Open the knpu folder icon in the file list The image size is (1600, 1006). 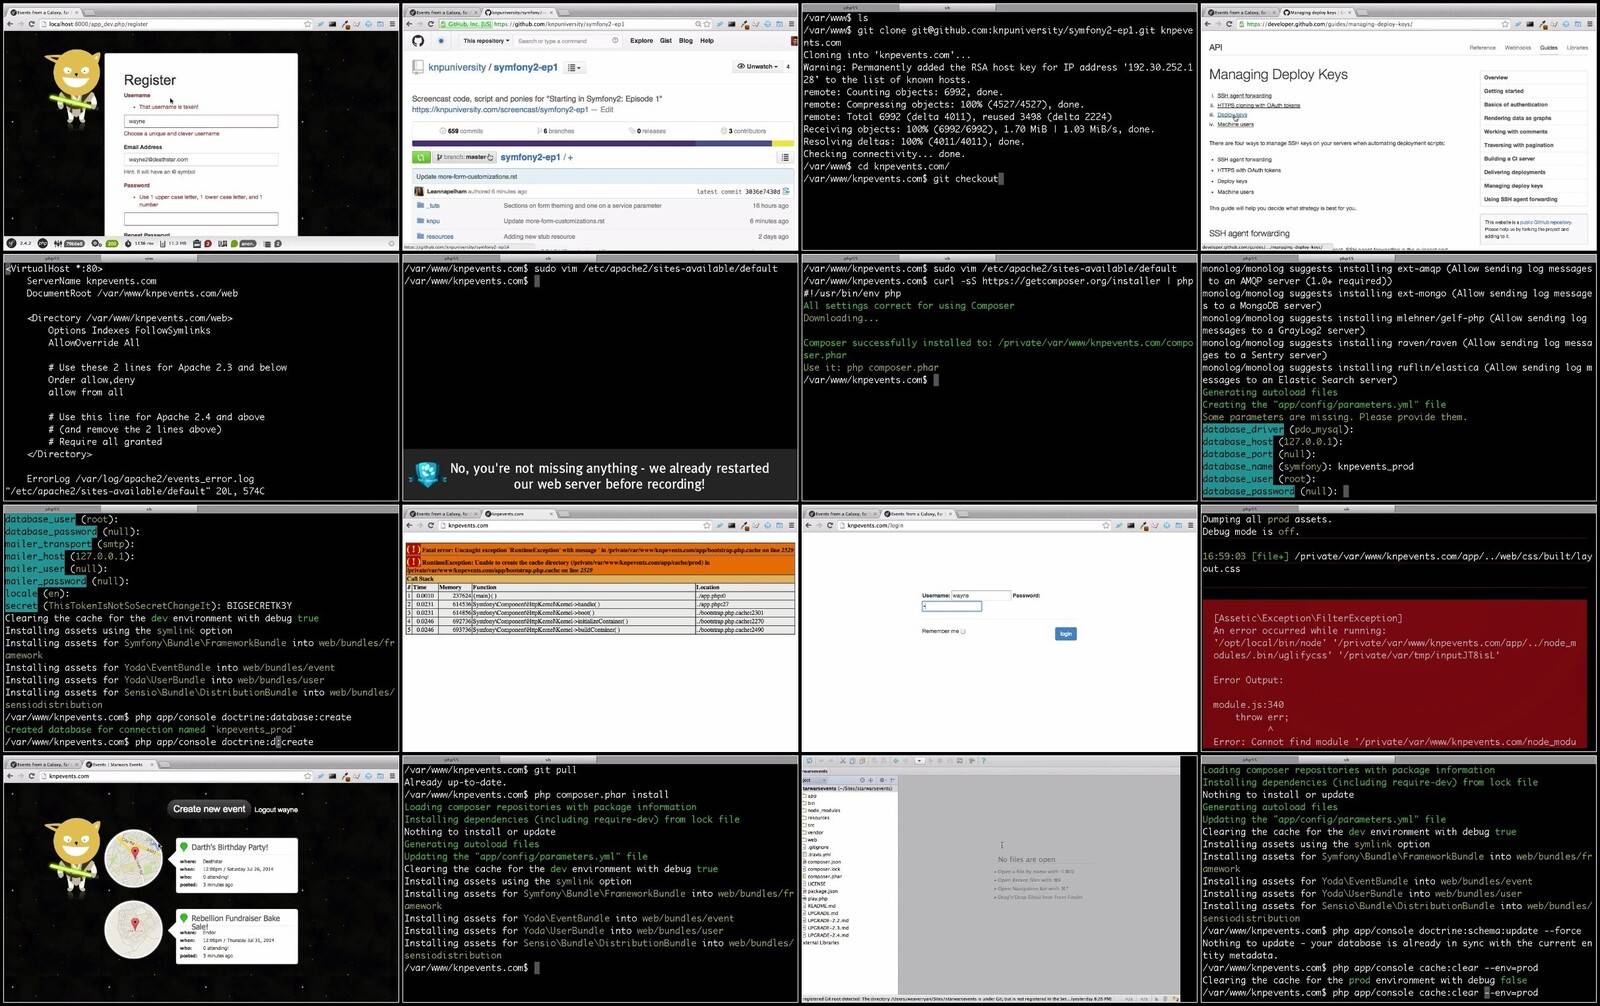(x=420, y=221)
